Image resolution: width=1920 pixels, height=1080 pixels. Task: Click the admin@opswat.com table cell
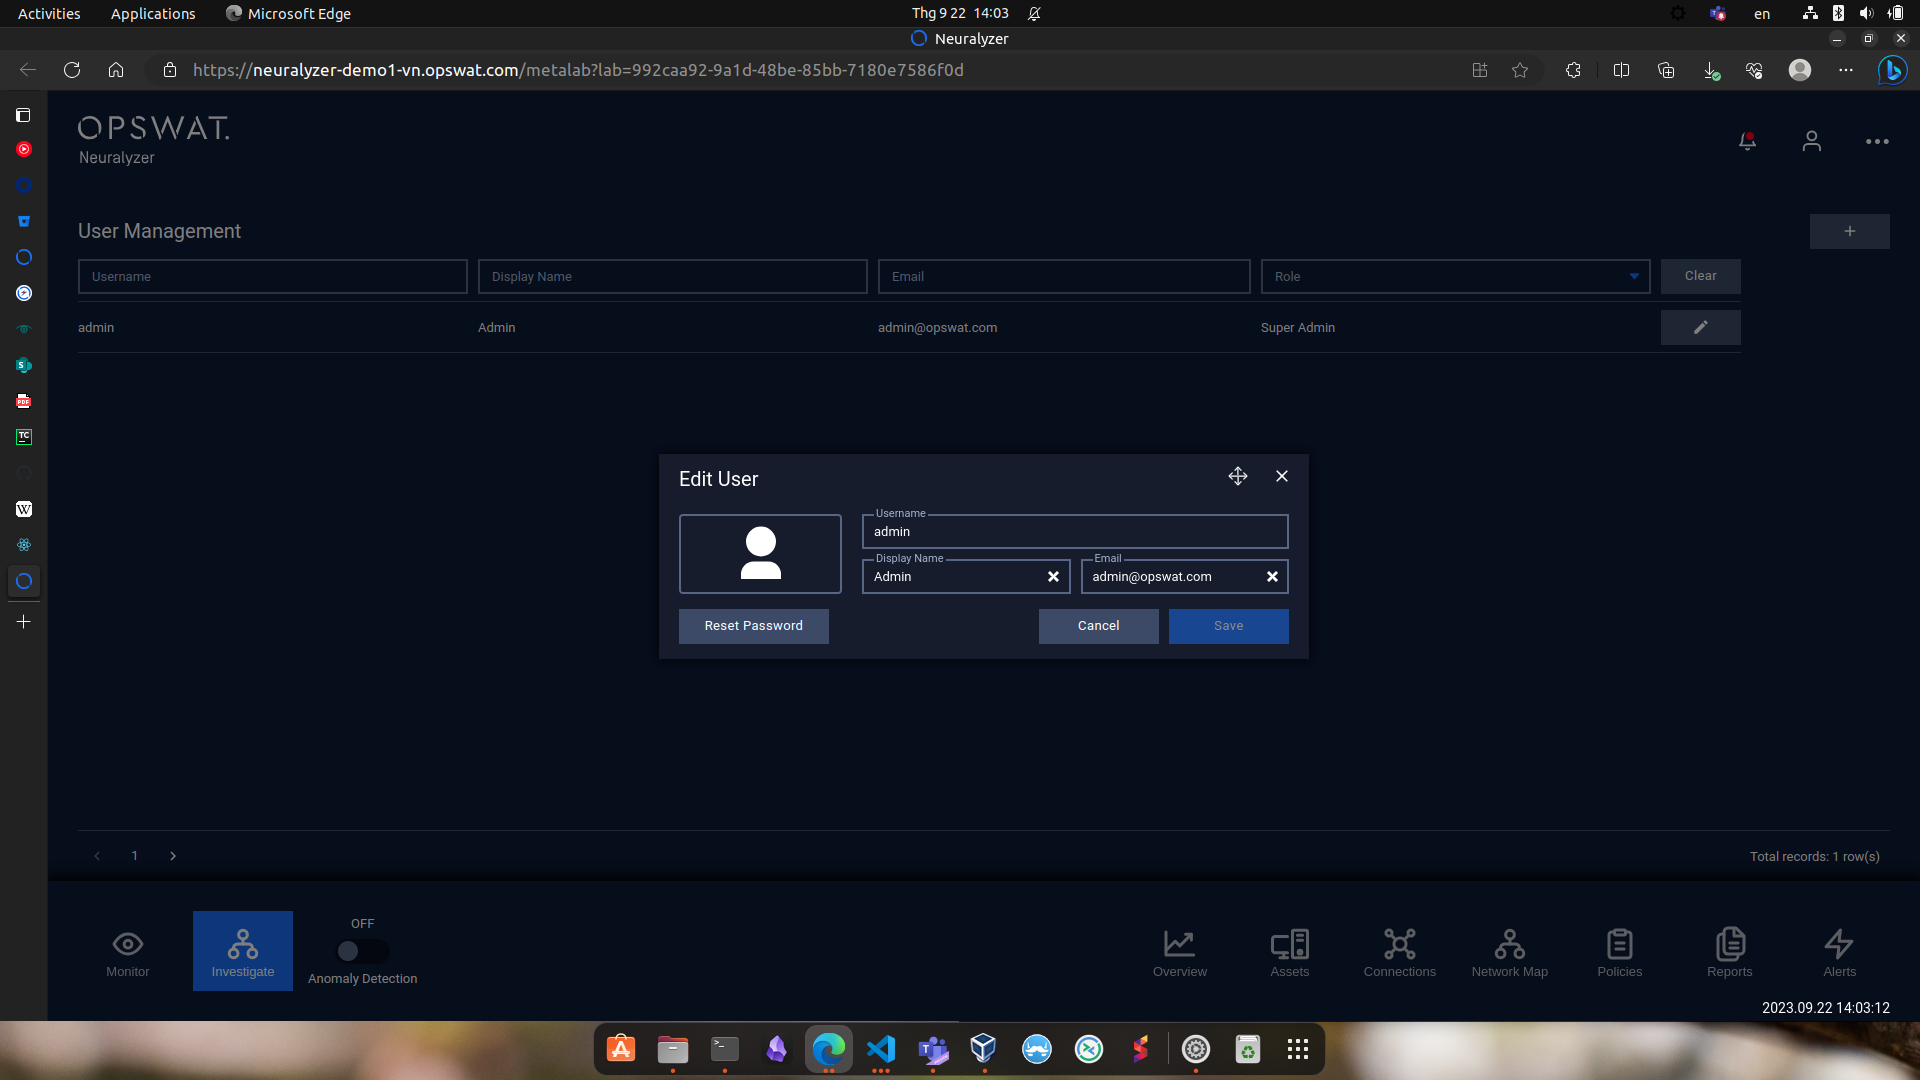point(937,328)
